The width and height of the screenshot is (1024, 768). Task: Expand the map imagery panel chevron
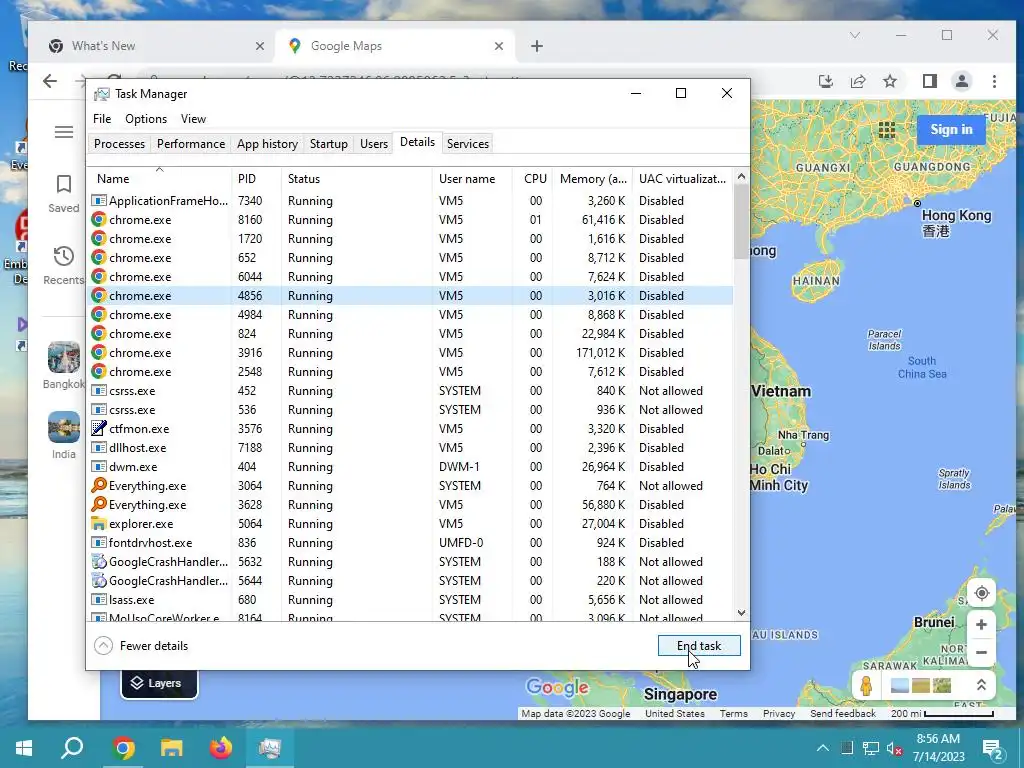click(x=981, y=685)
